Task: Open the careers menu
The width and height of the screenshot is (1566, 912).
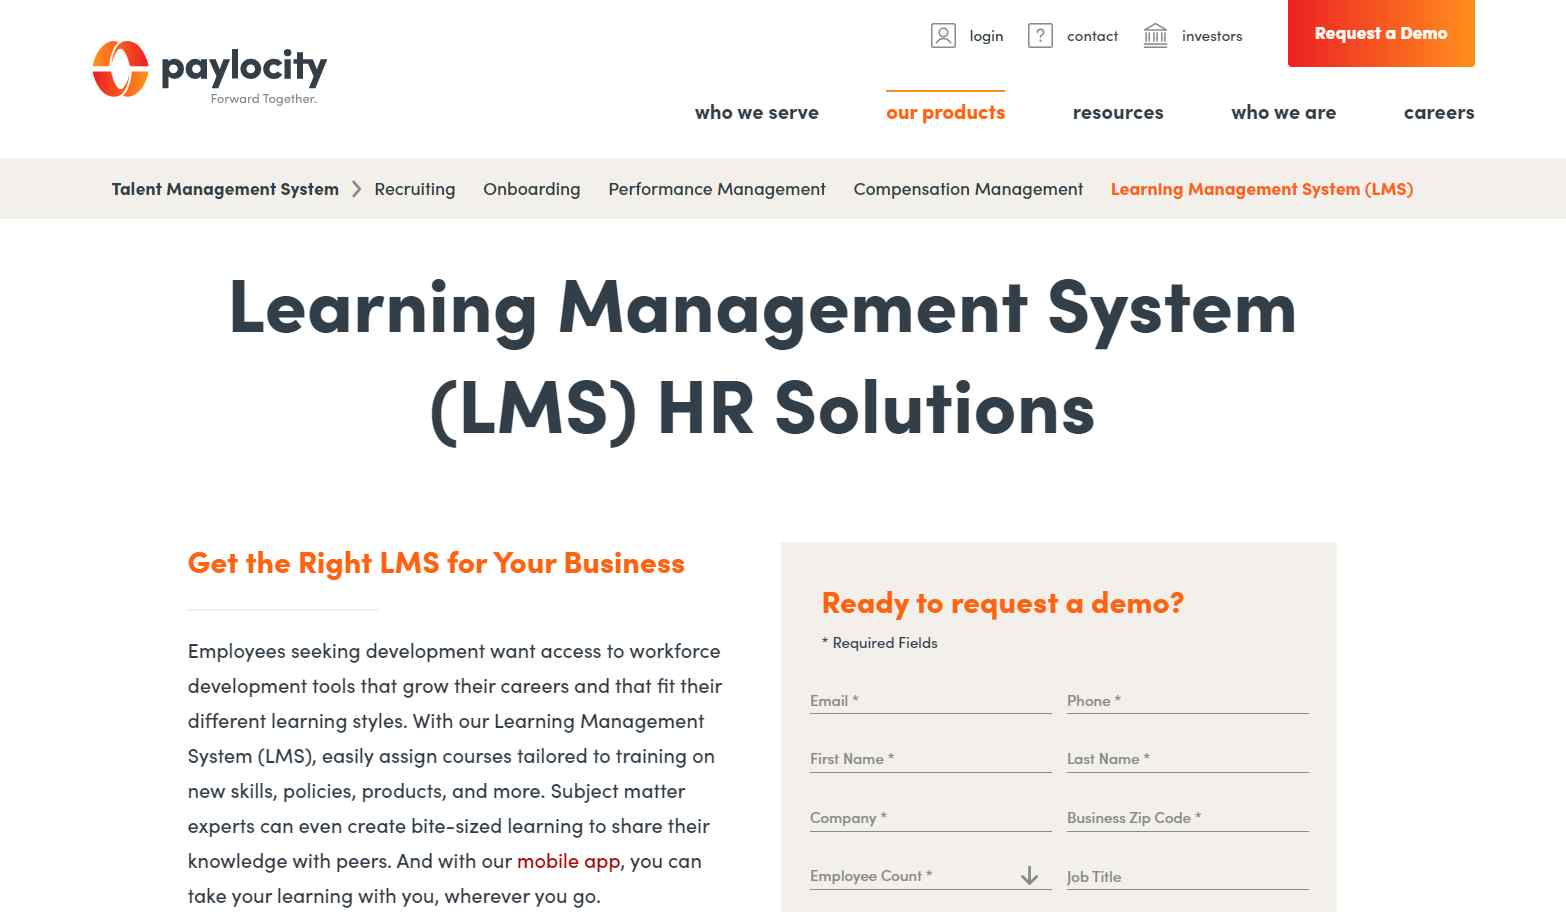Action: coord(1439,112)
